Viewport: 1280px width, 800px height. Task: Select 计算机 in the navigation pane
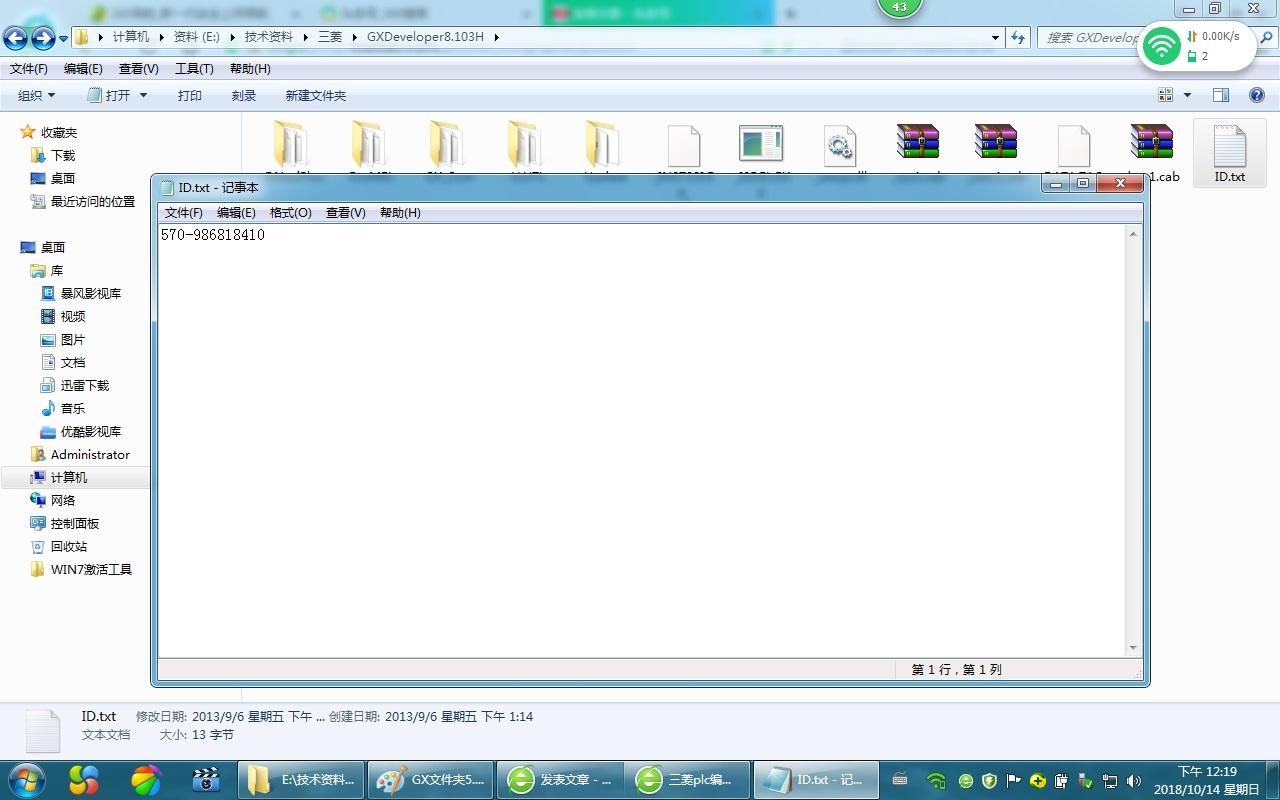click(x=68, y=477)
